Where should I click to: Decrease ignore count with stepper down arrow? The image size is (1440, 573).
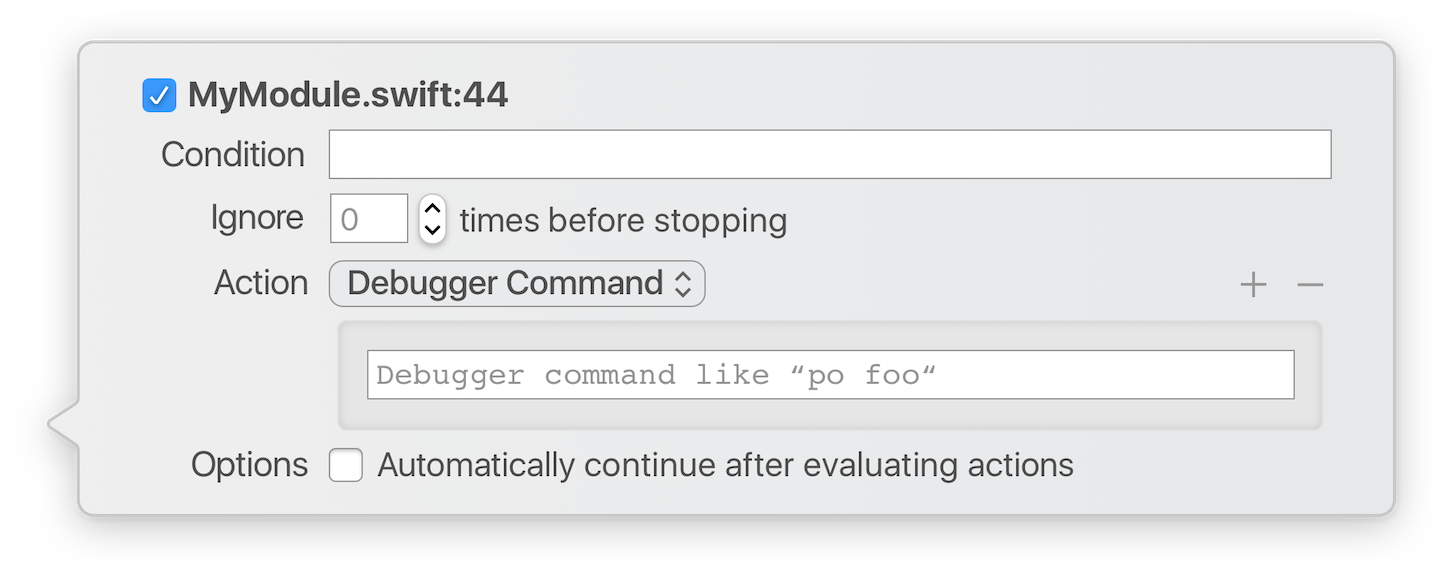(432, 229)
